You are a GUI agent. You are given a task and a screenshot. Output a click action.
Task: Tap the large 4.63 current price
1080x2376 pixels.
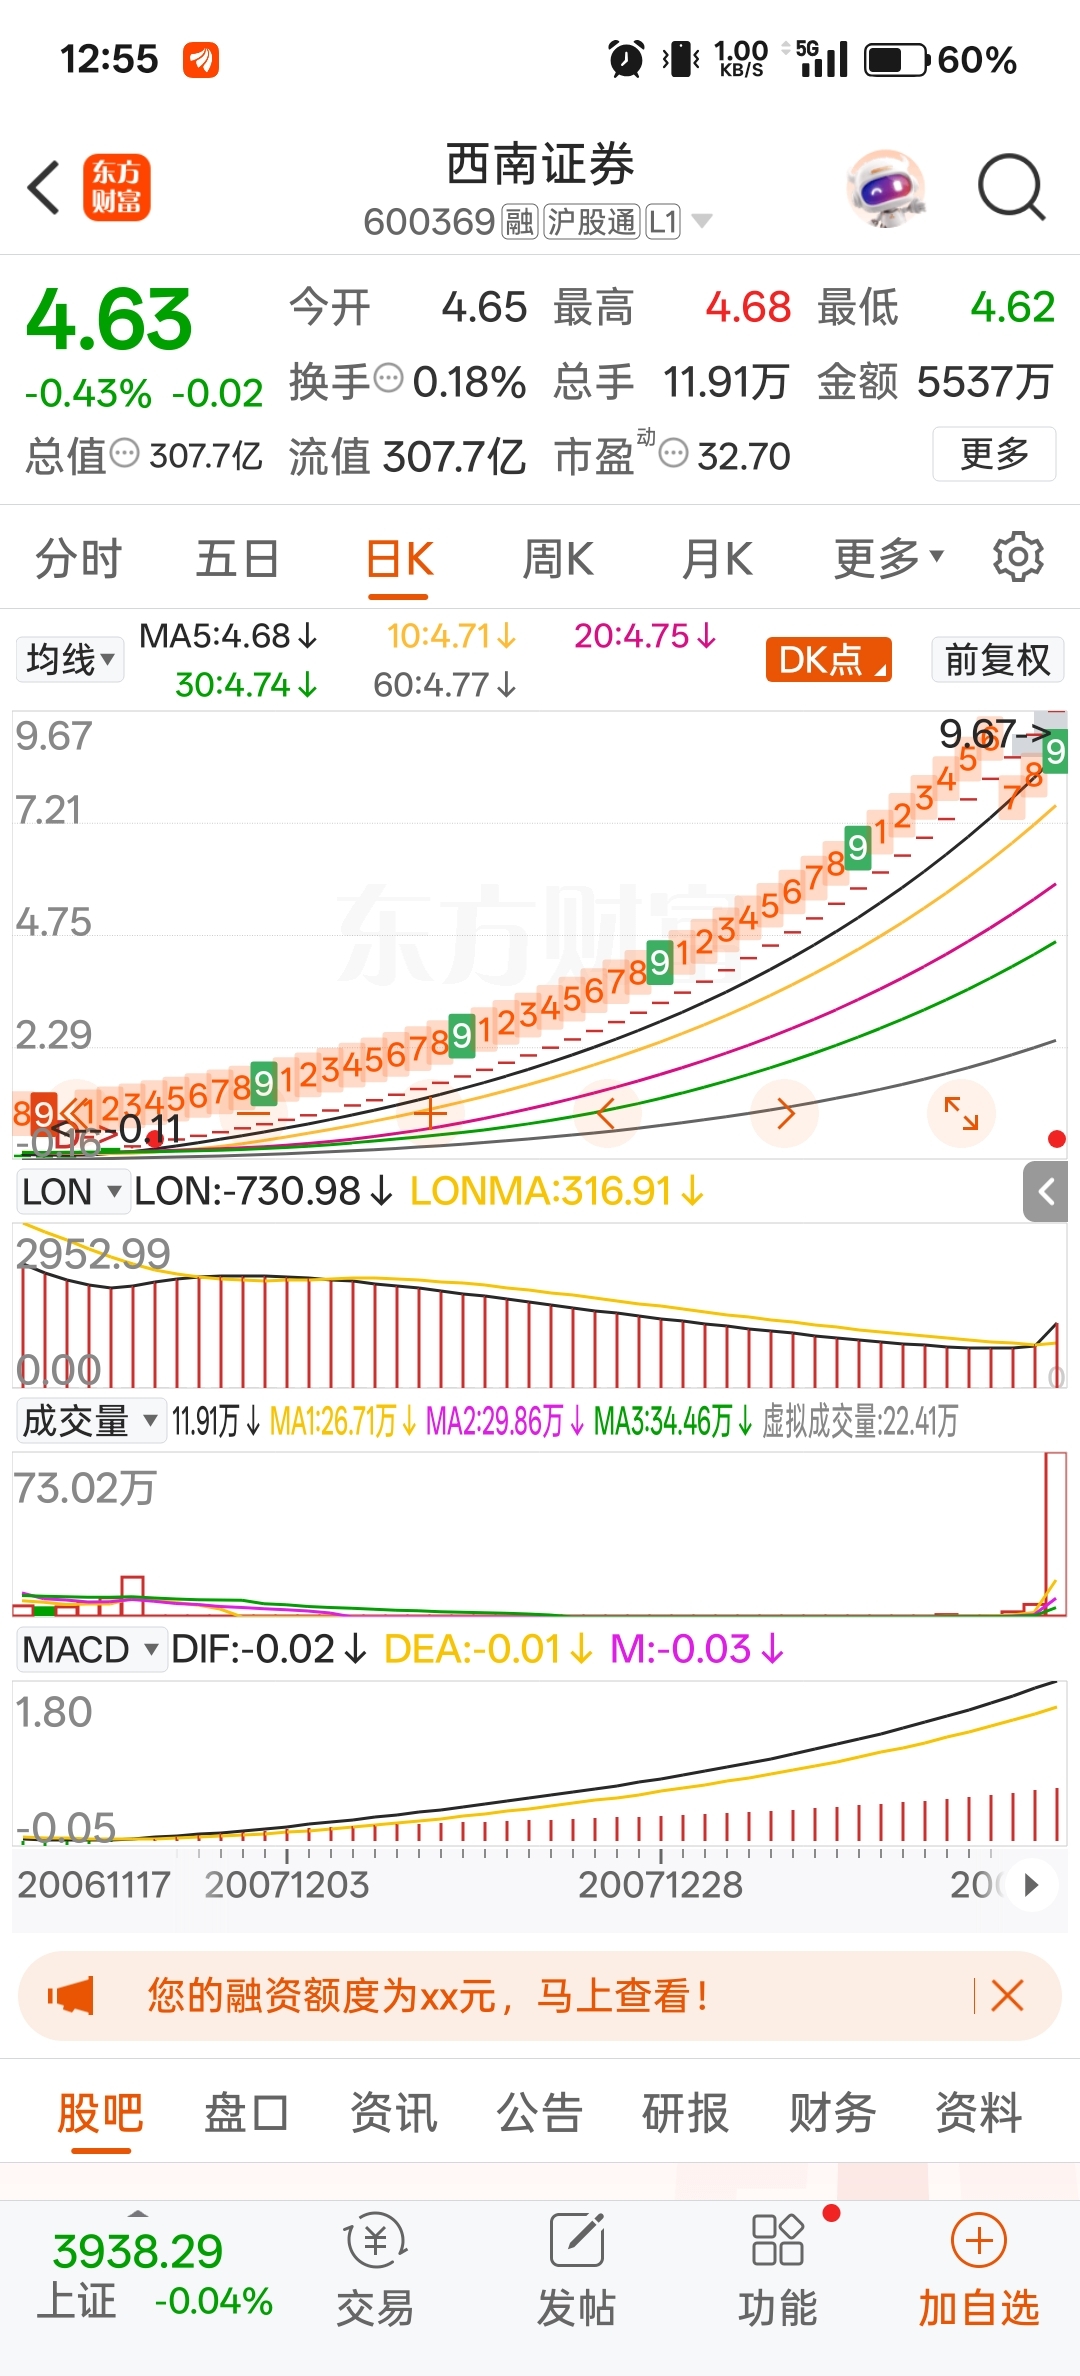109,320
